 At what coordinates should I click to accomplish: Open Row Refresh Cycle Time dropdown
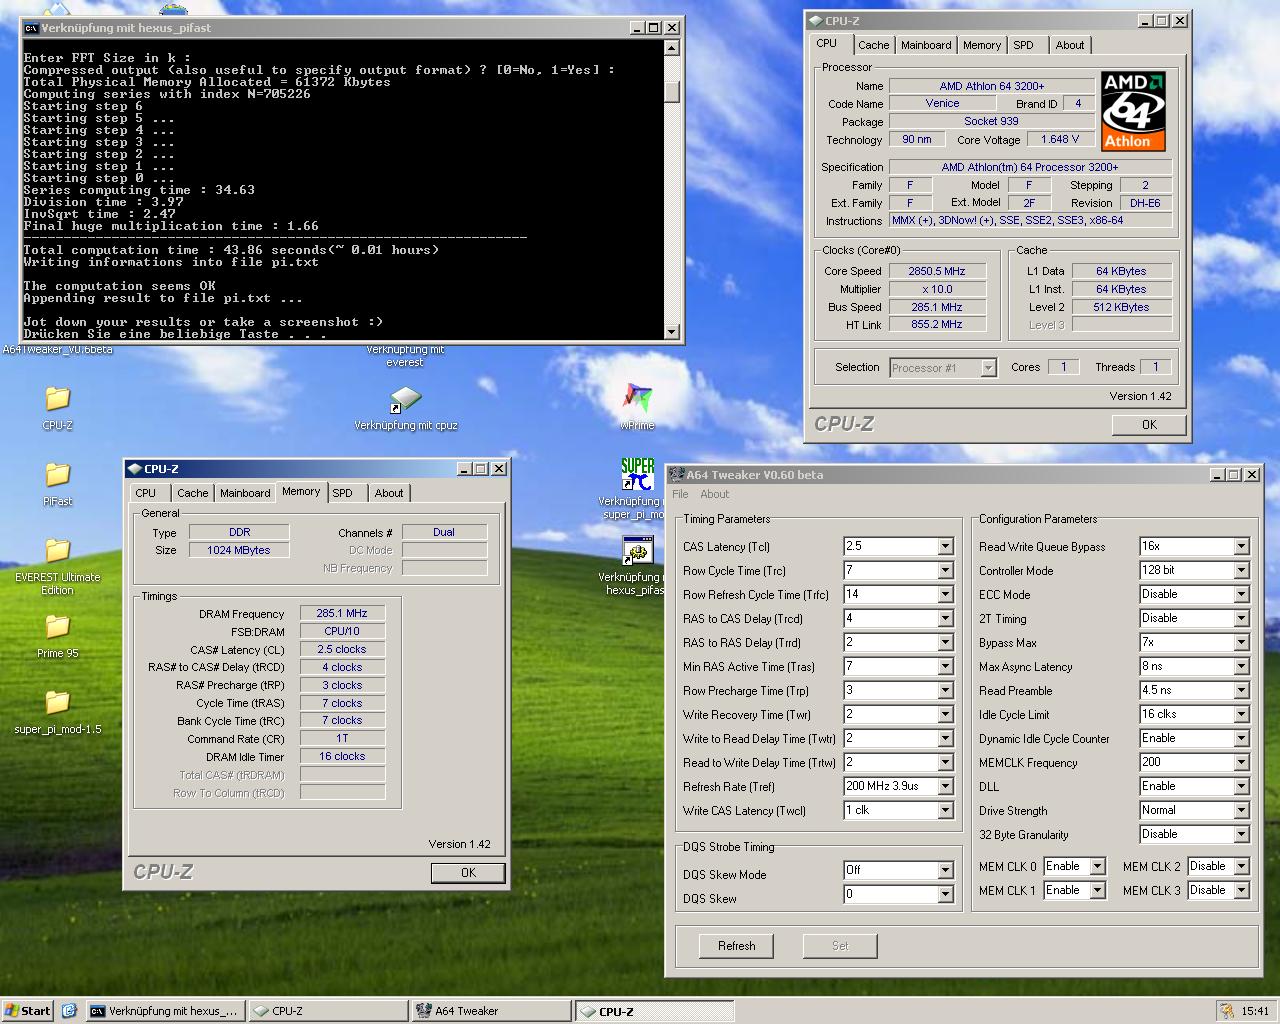(x=945, y=595)
